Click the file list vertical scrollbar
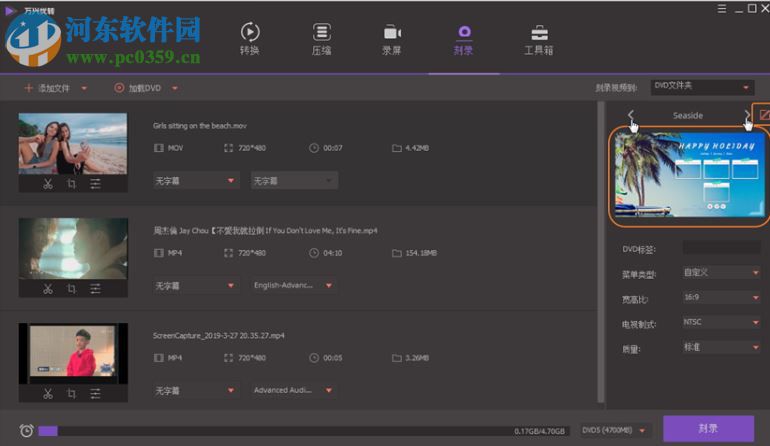 (600, 252)
